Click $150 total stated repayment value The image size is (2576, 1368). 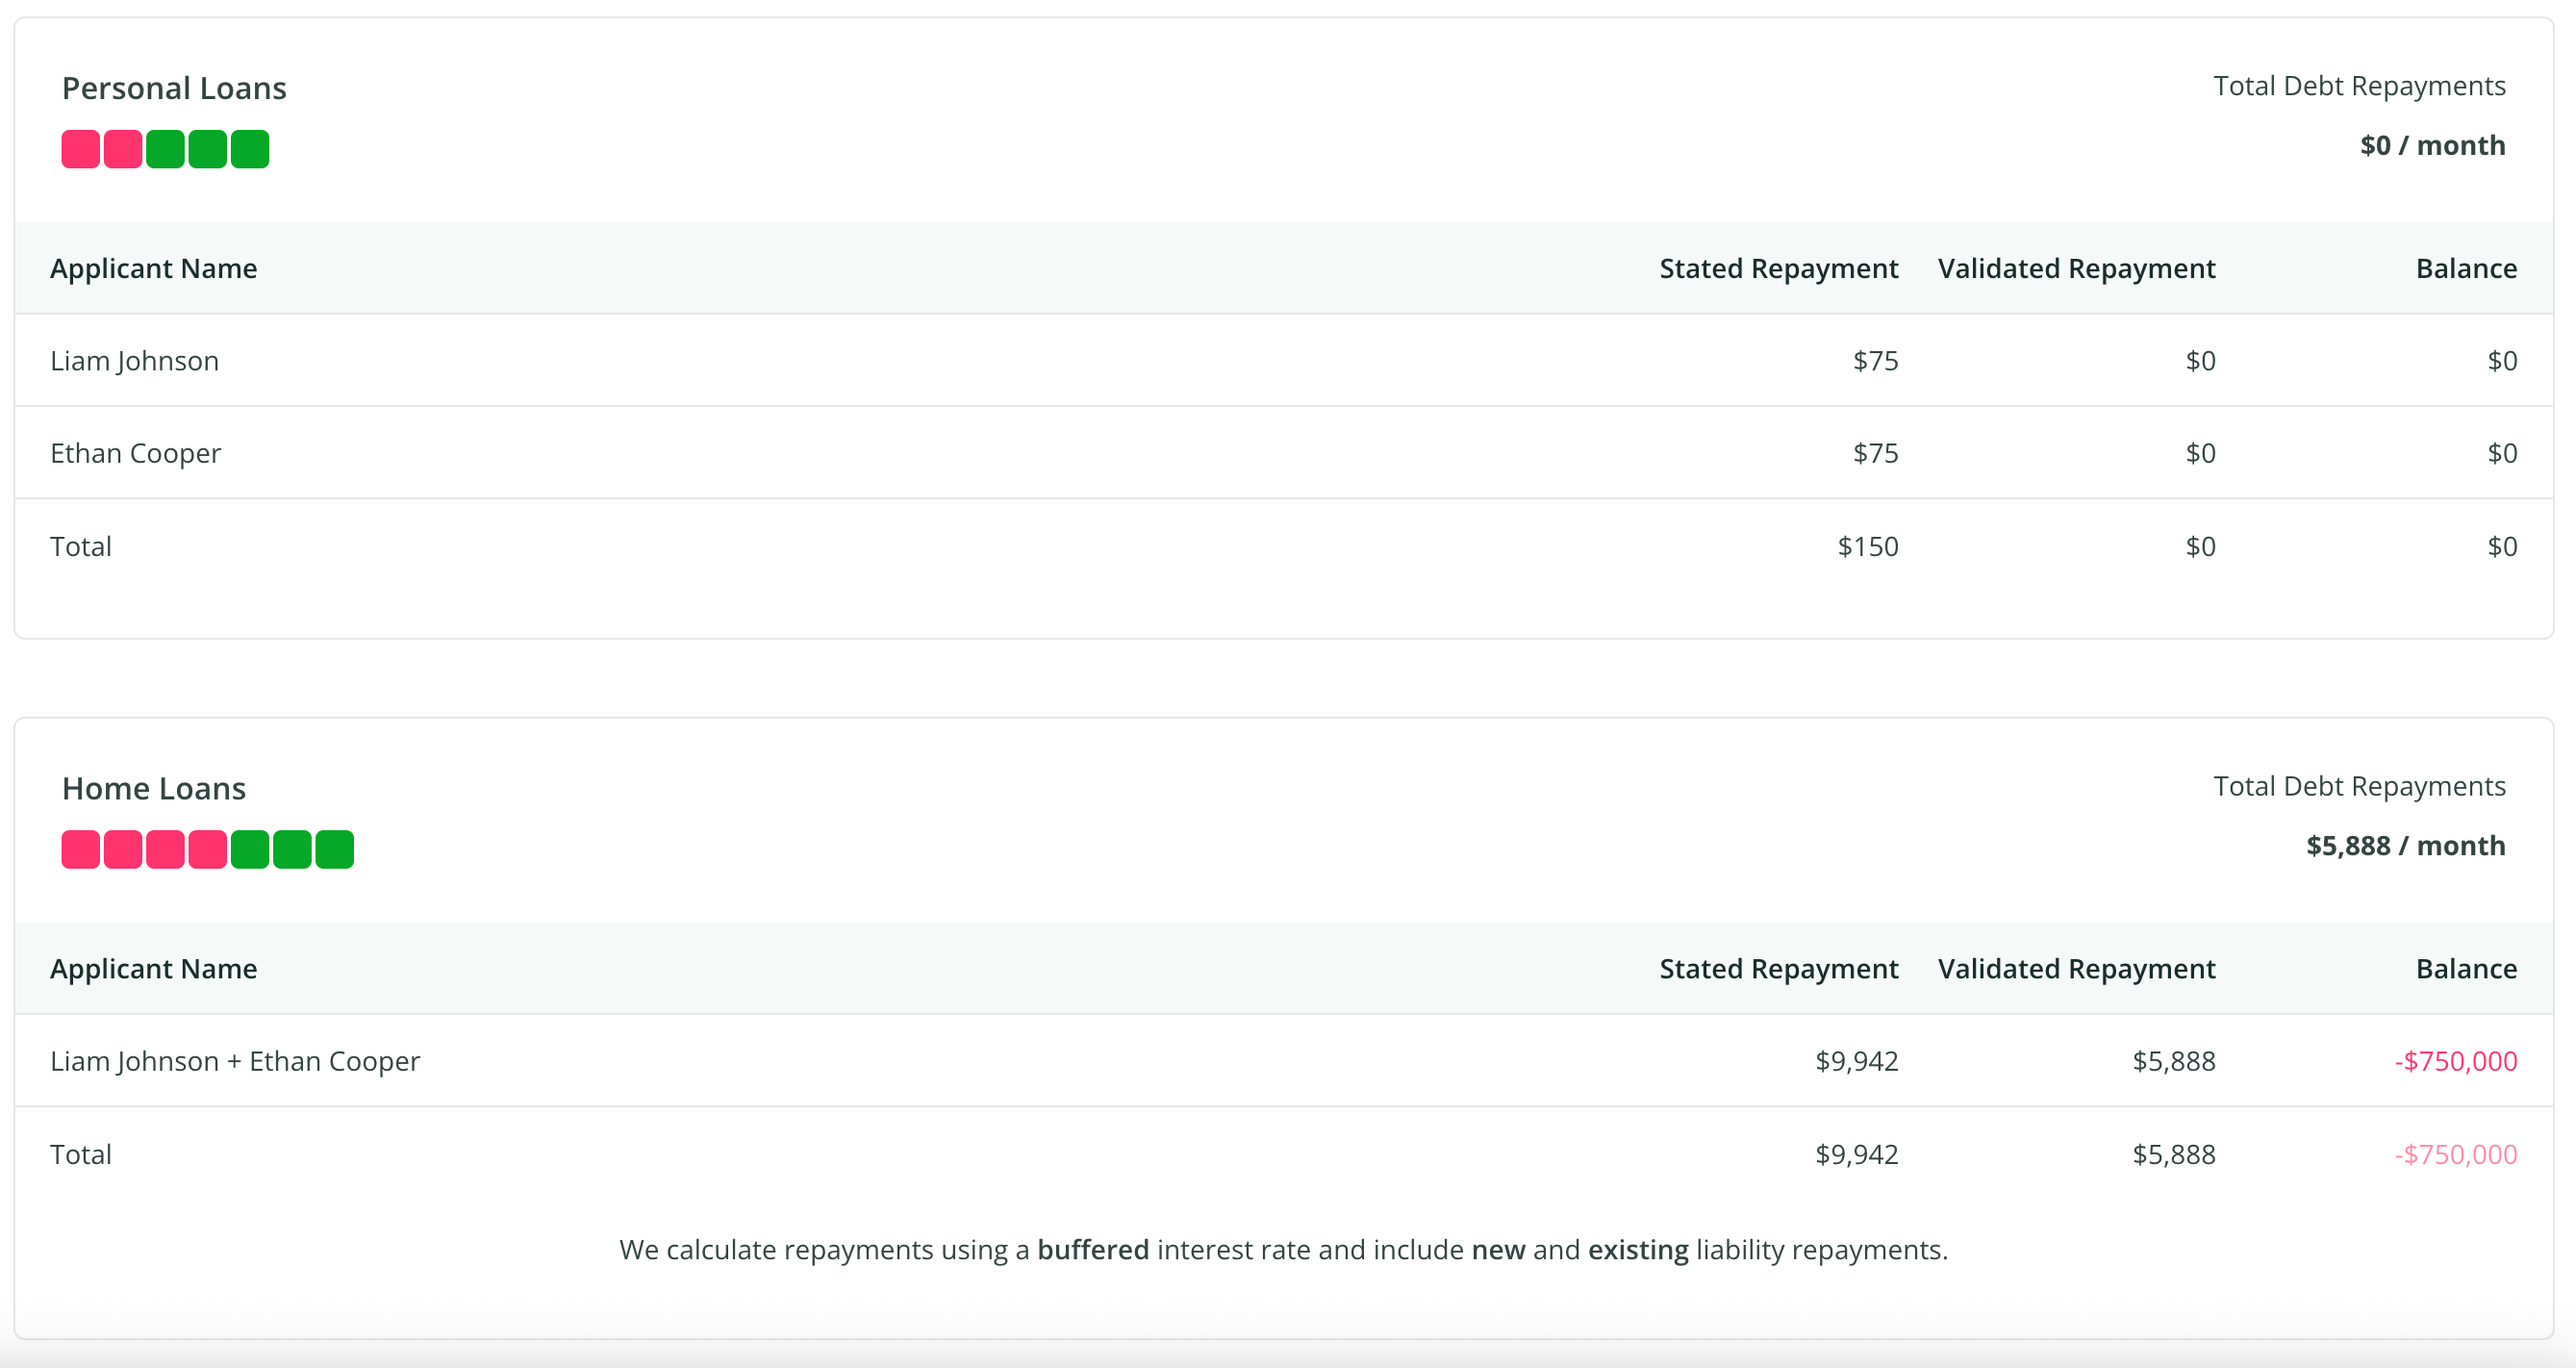1867,546
